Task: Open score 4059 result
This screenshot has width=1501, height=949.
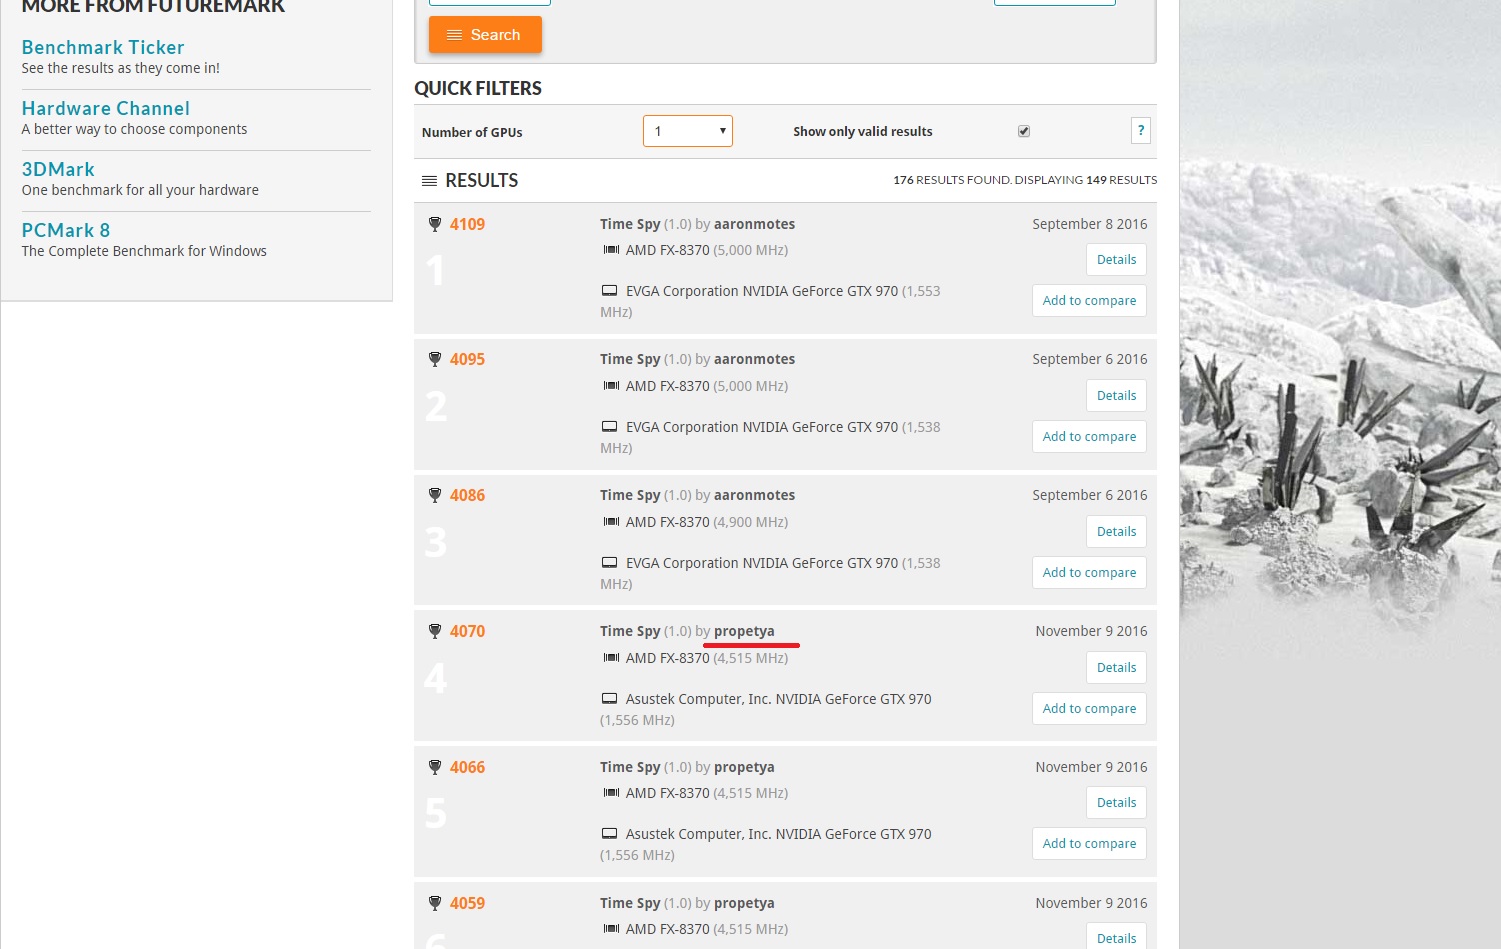Action: [x=467, y=903]
